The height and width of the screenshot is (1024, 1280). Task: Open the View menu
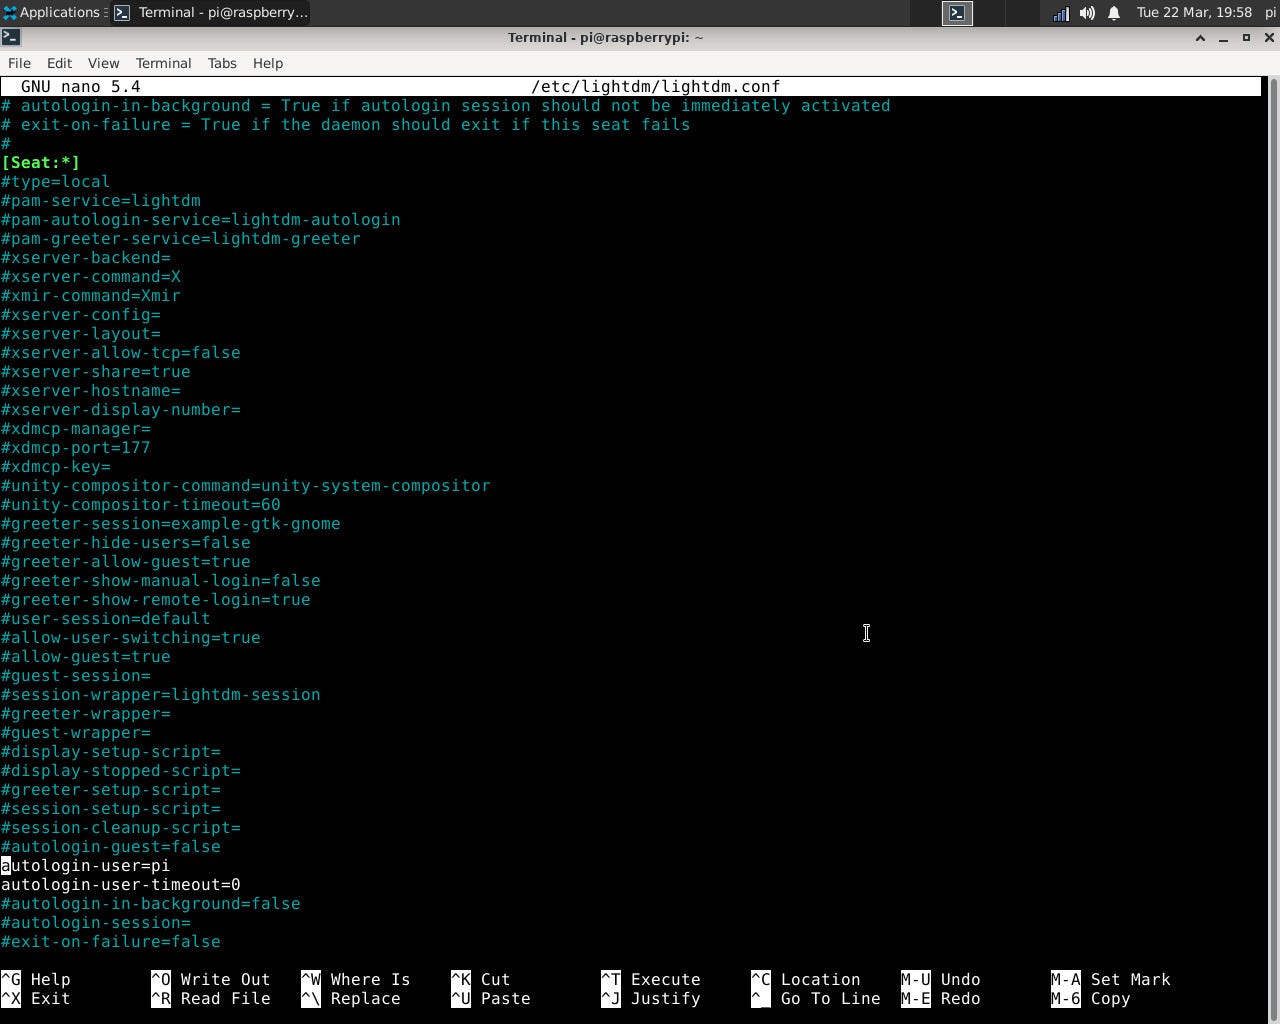[x=103, y=63]
